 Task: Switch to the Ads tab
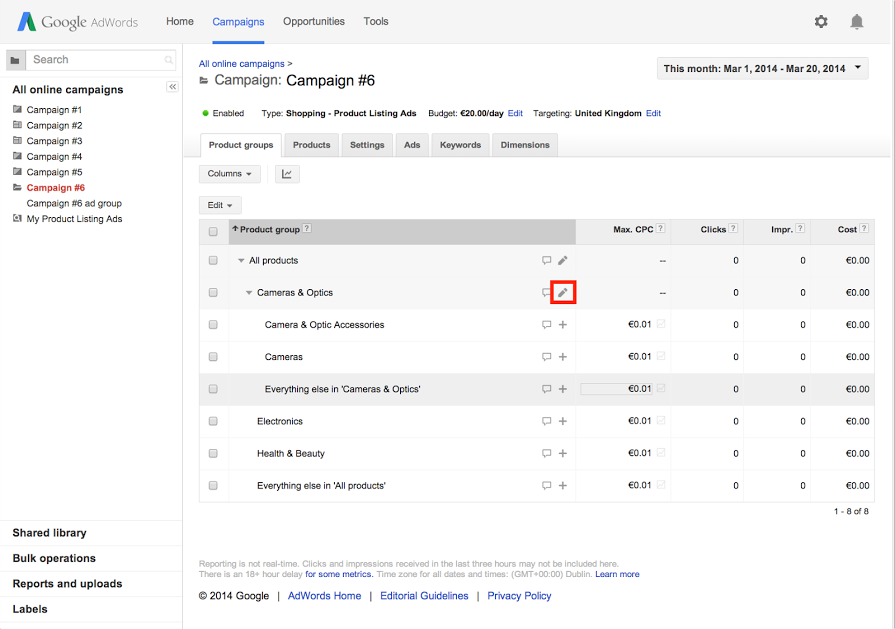[412, 145]
